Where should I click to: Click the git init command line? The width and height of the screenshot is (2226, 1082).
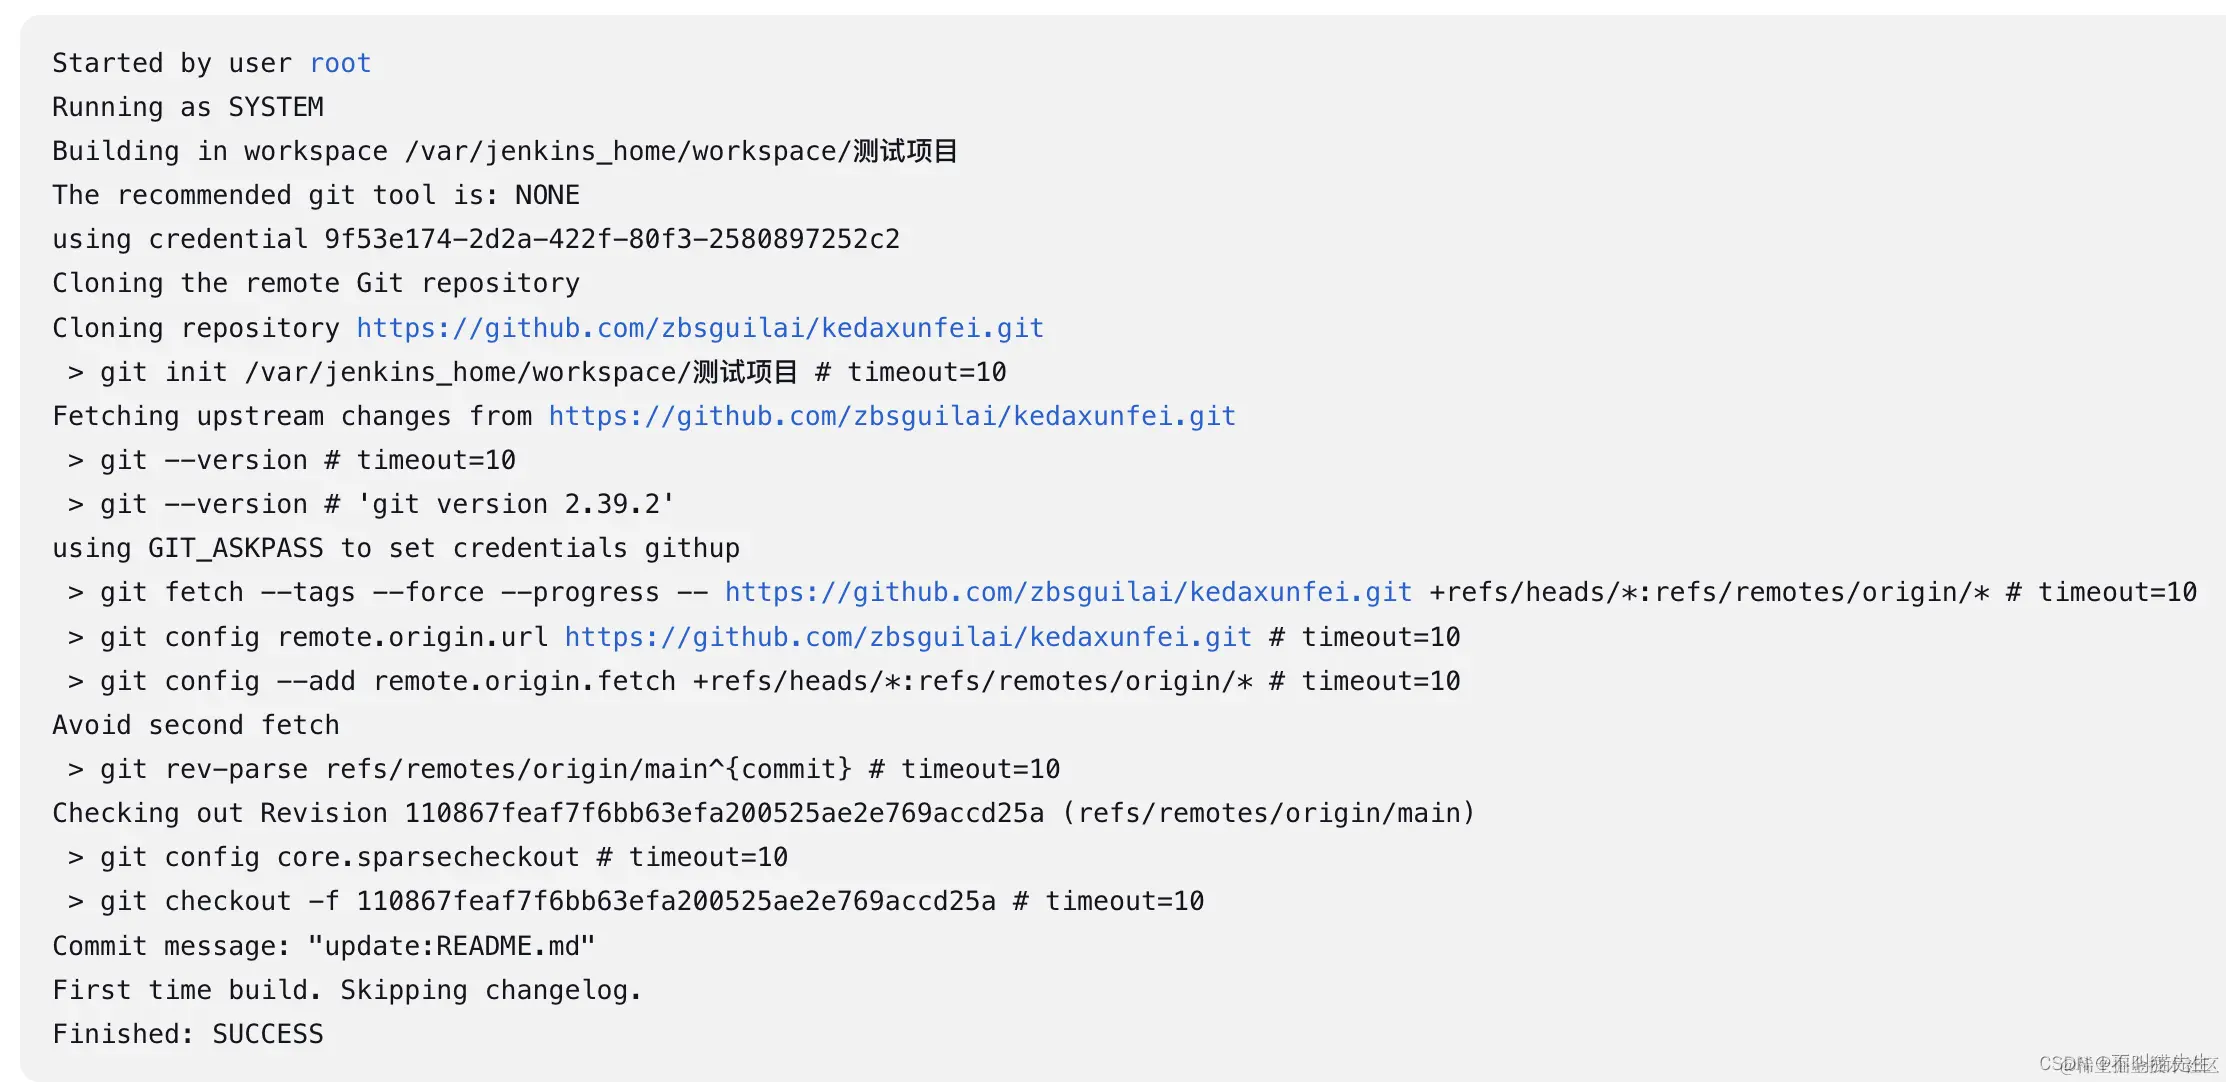537,372
